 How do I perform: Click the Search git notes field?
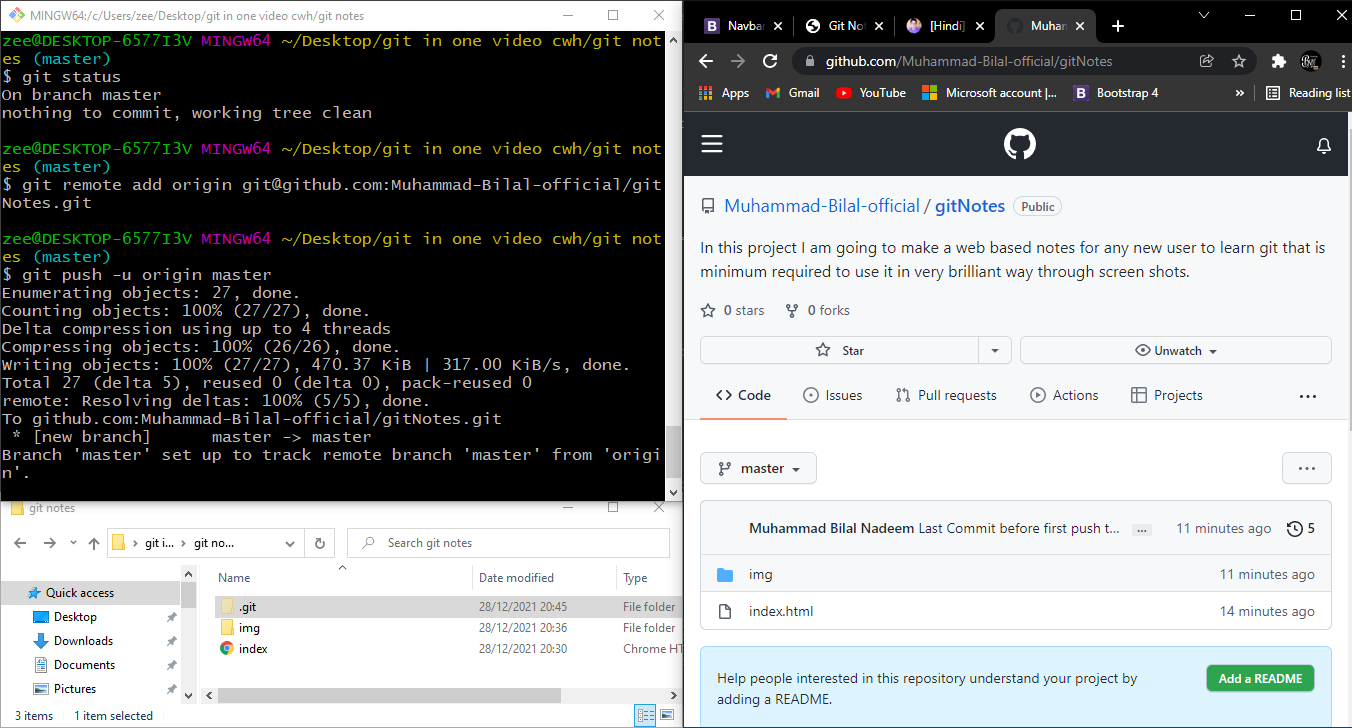coord(508,543)
